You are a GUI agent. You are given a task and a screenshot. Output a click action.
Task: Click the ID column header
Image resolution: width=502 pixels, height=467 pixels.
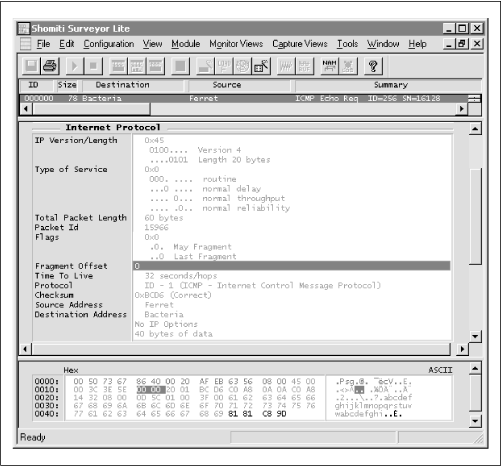pos(36,85)
